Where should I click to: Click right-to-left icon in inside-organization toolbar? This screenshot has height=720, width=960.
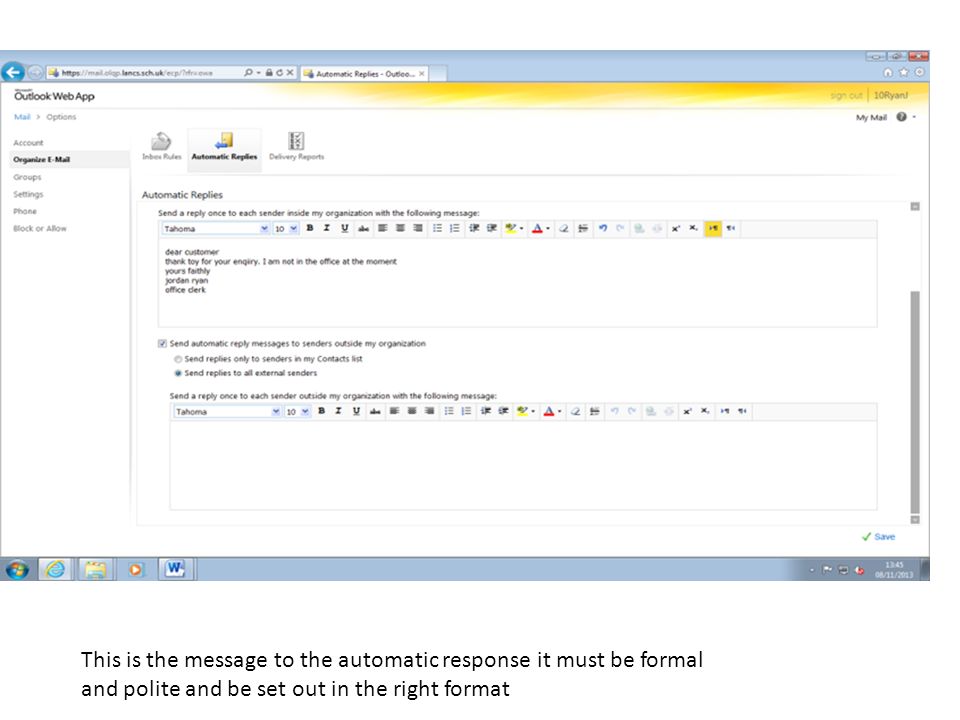pos(731,228)
